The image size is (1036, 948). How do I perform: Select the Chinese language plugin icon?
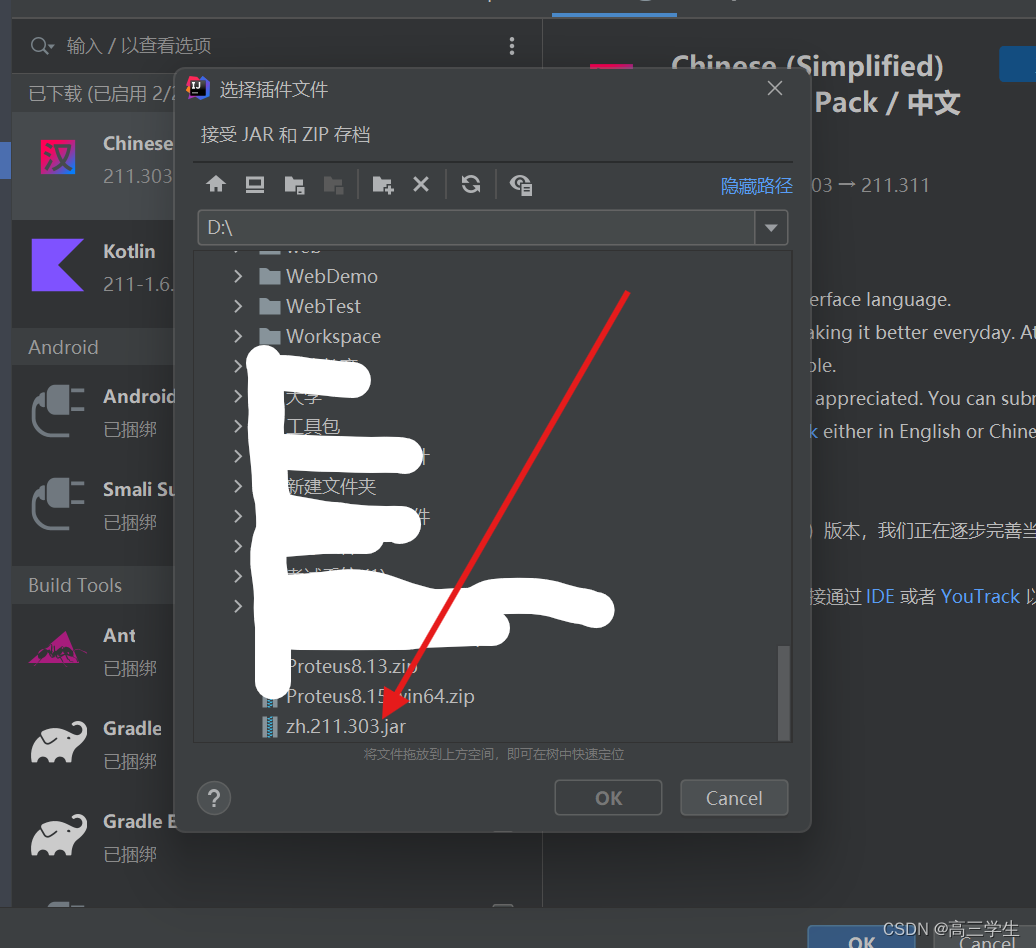pos(57,157)
